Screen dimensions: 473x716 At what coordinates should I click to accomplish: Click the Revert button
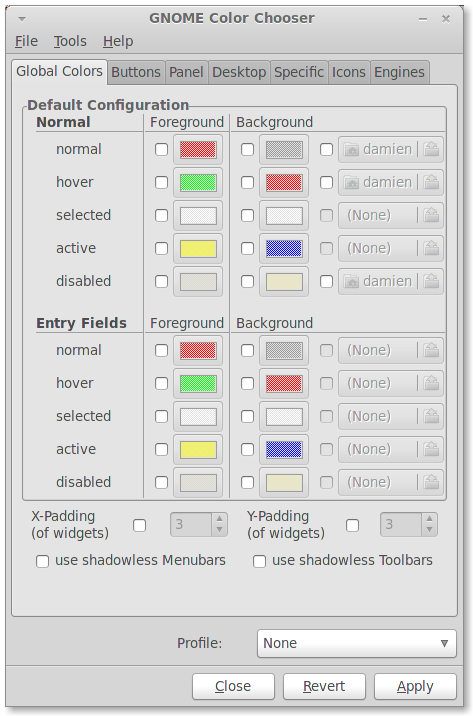tap(324, 686)
